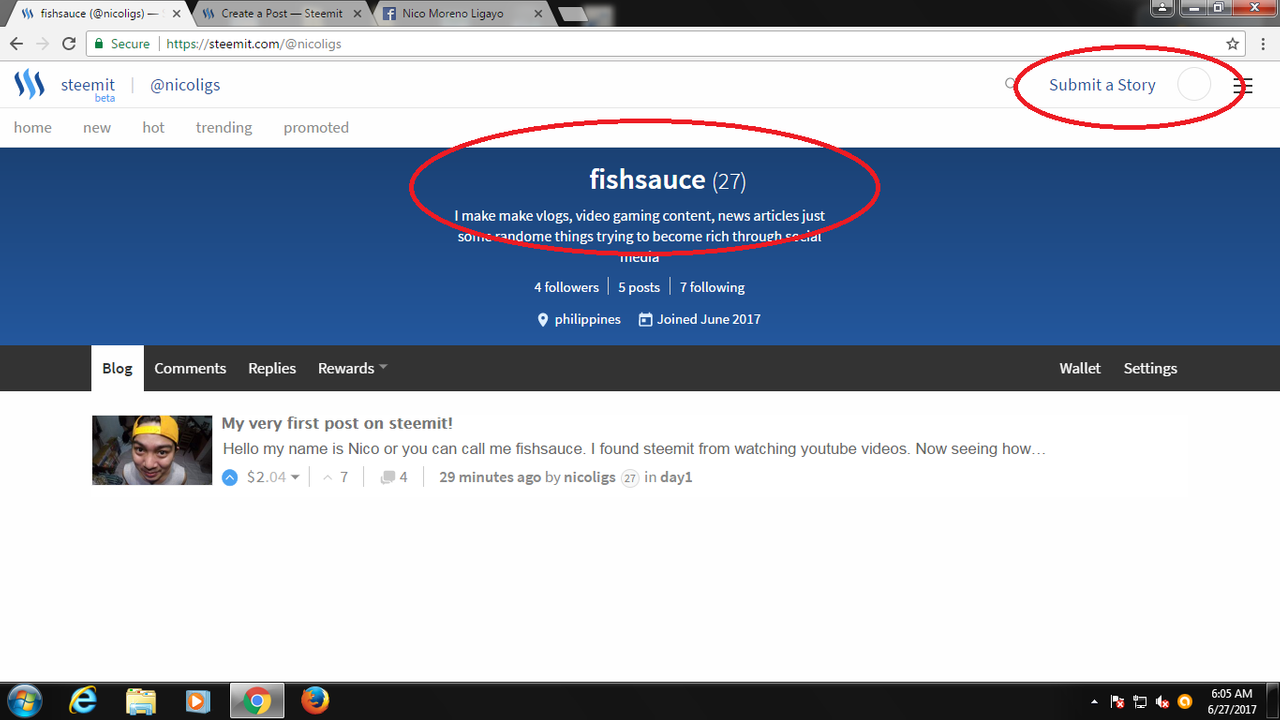The height and width of the screenshot is (720, 1280).
Task: Open the Windows Start button
Action: tap(24, 701)
